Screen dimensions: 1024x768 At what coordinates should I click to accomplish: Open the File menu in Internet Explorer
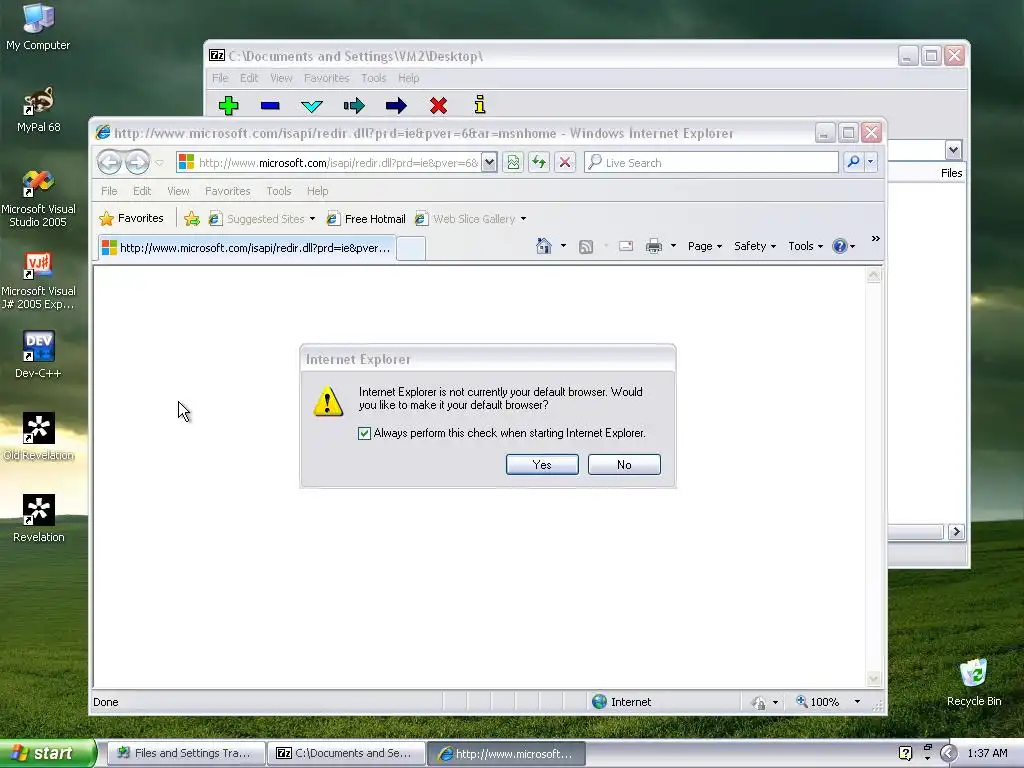pyautogui.click(x=109, y=191)
